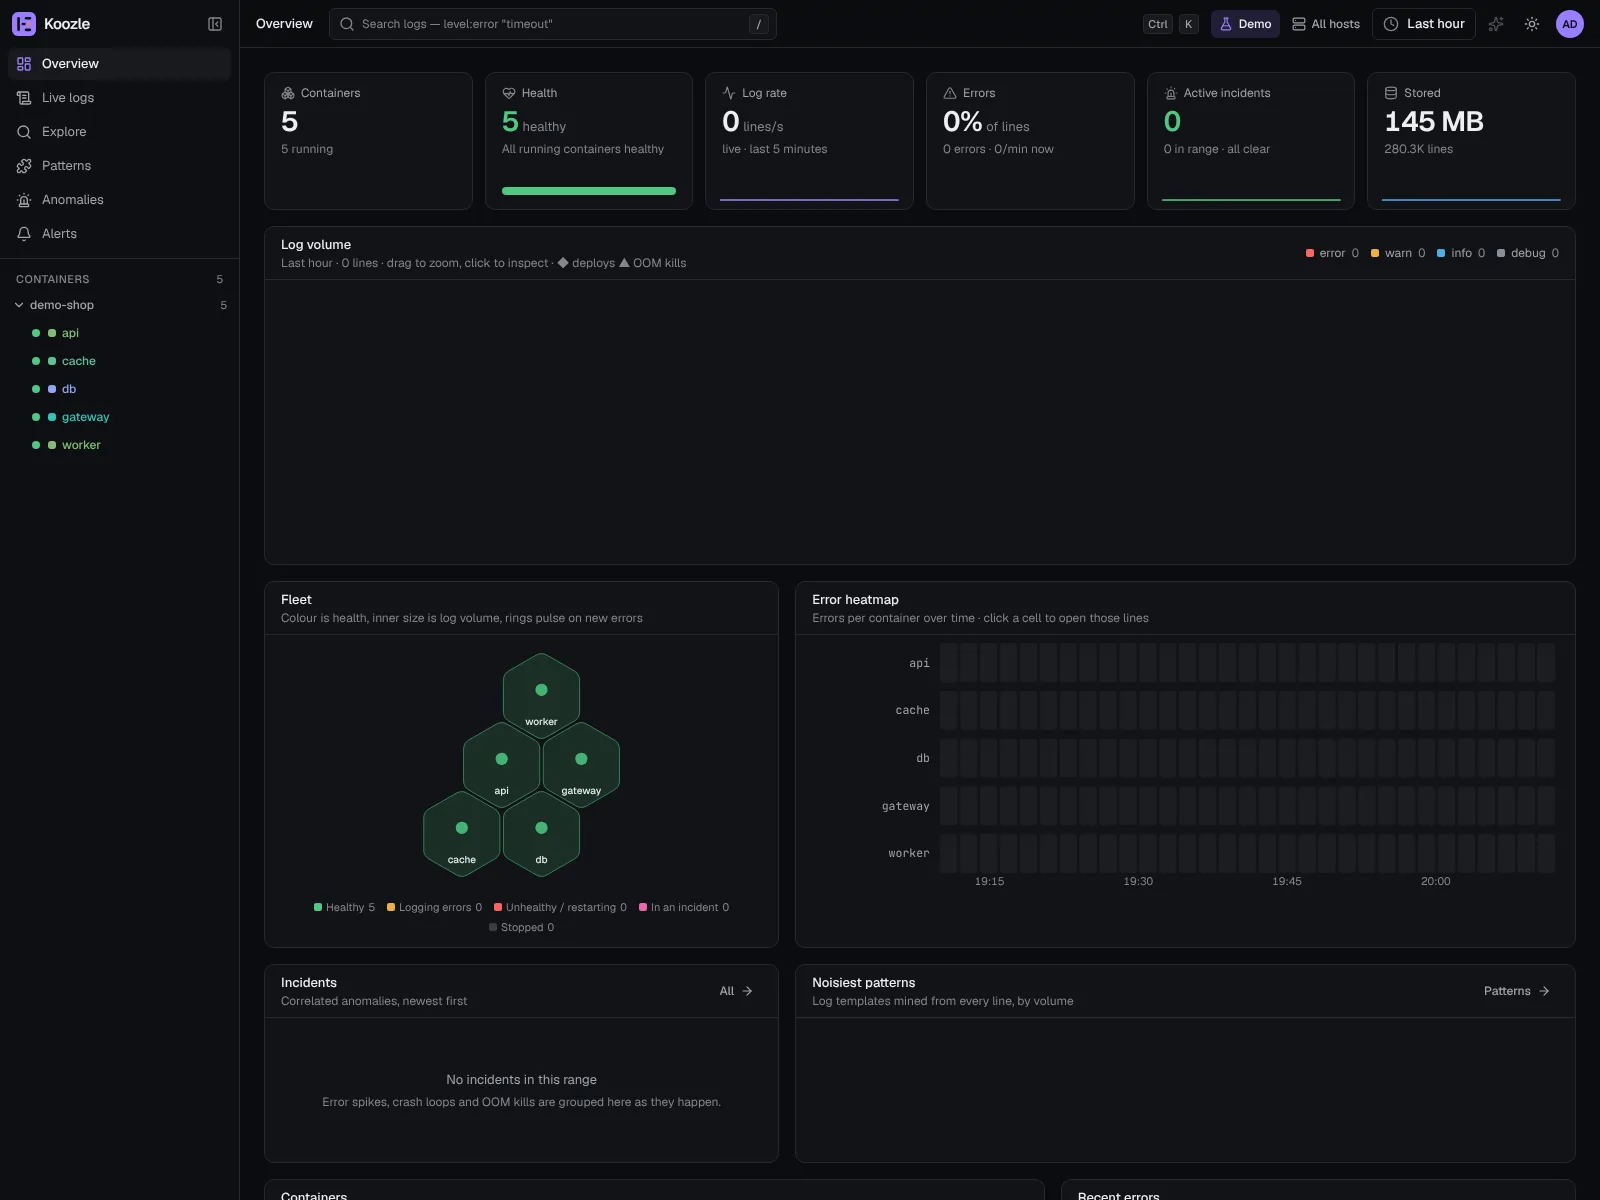The image size is (1600, 1200).
Task: Click the Containers summary card
Action: click(368, 141)
